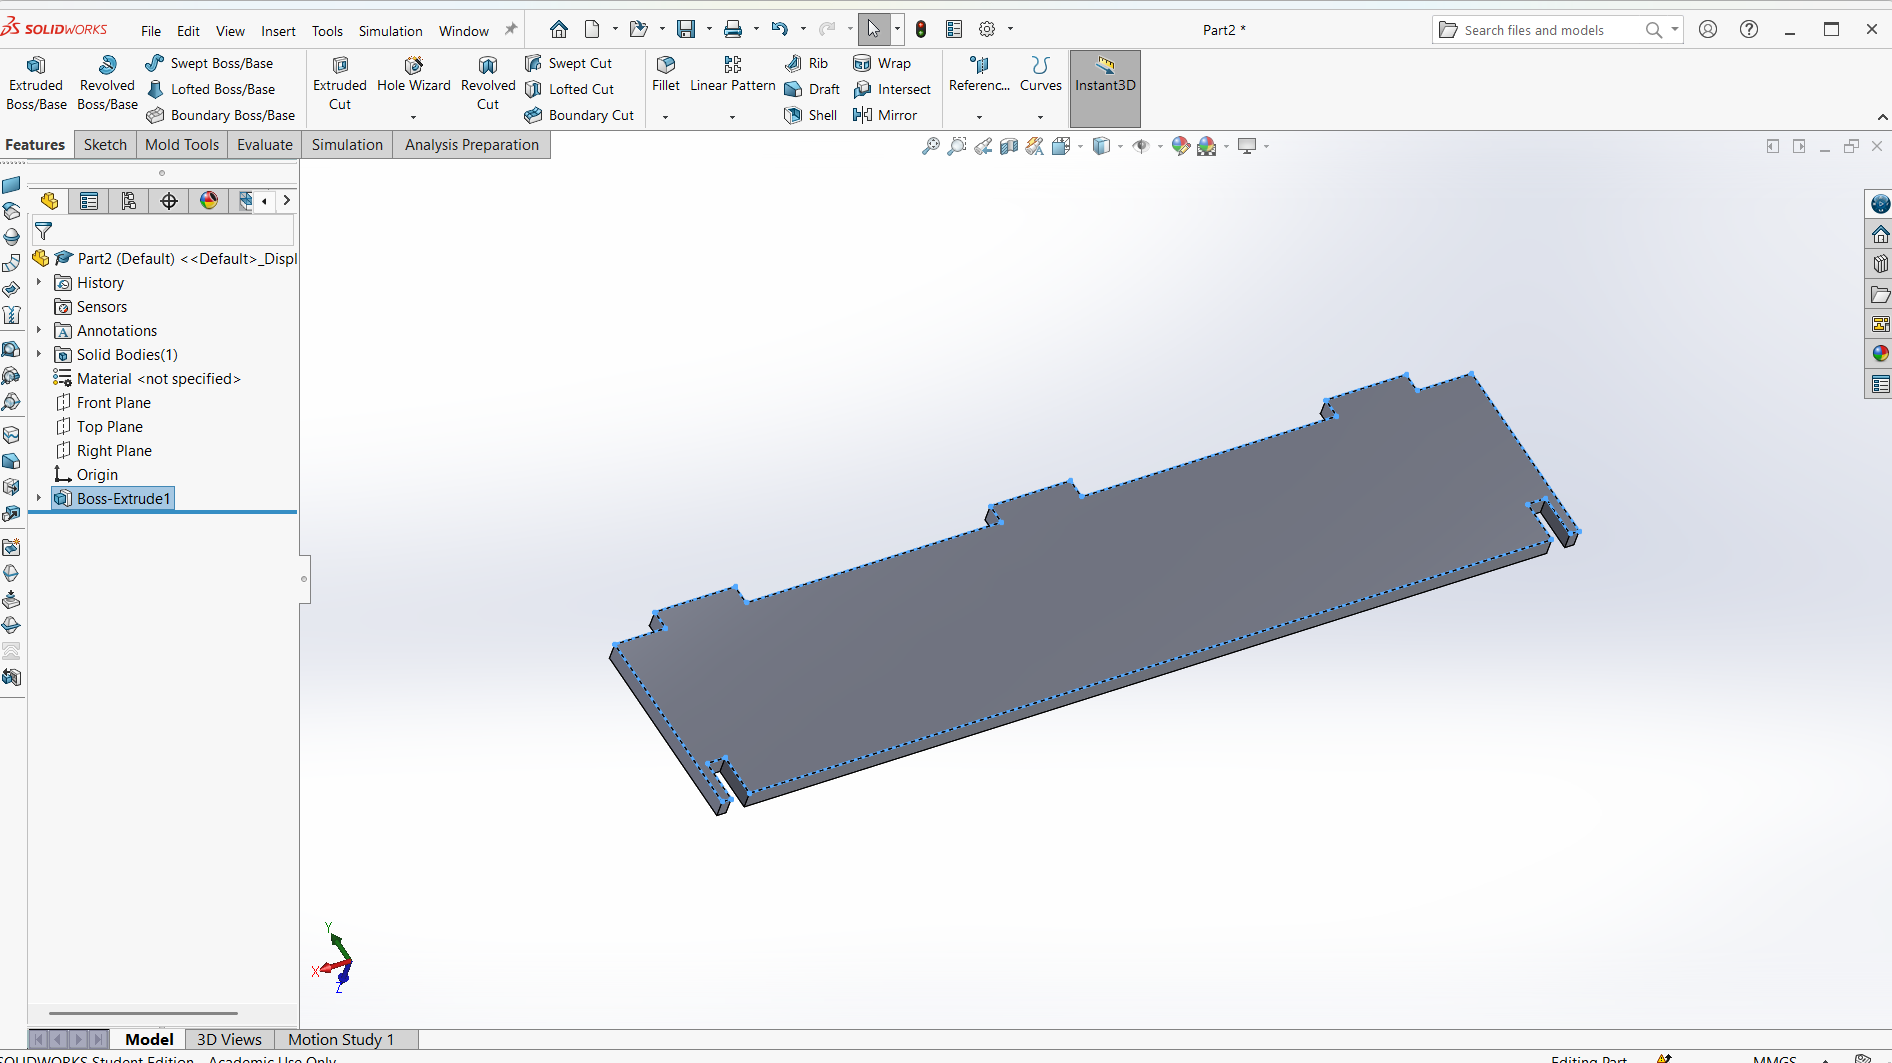Switch to the Evaluate tab
The image size is (1892, 1063).
[x=265, y=145]
